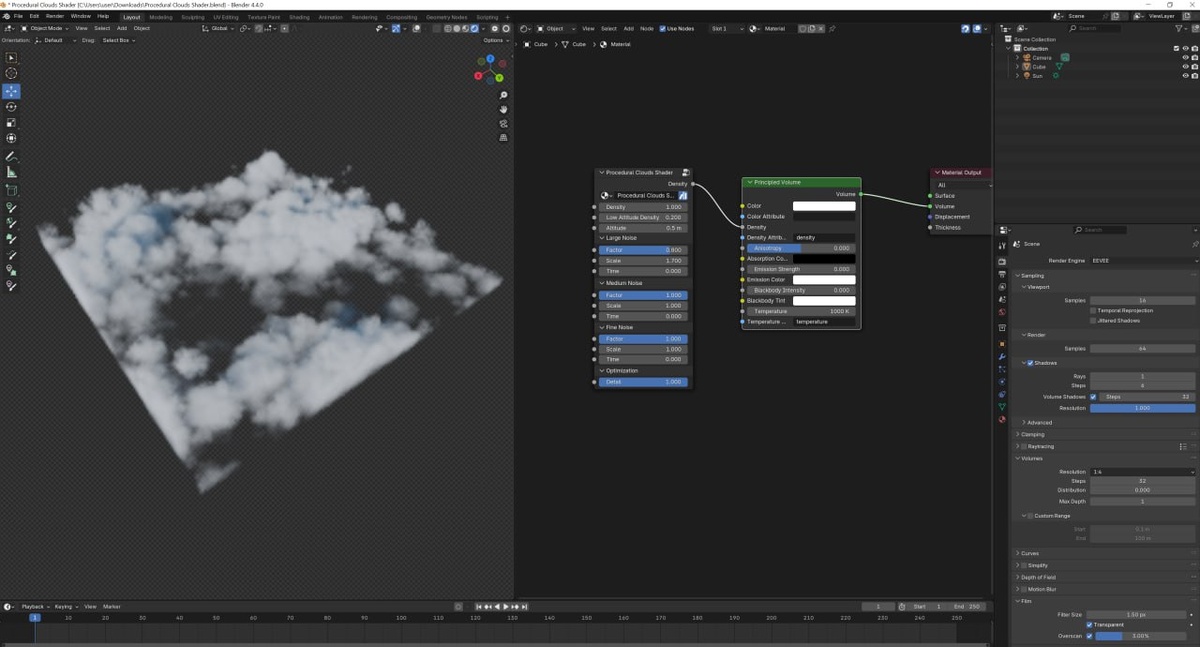Open the Modifiers wrench properties tab

click(1002, 357)
